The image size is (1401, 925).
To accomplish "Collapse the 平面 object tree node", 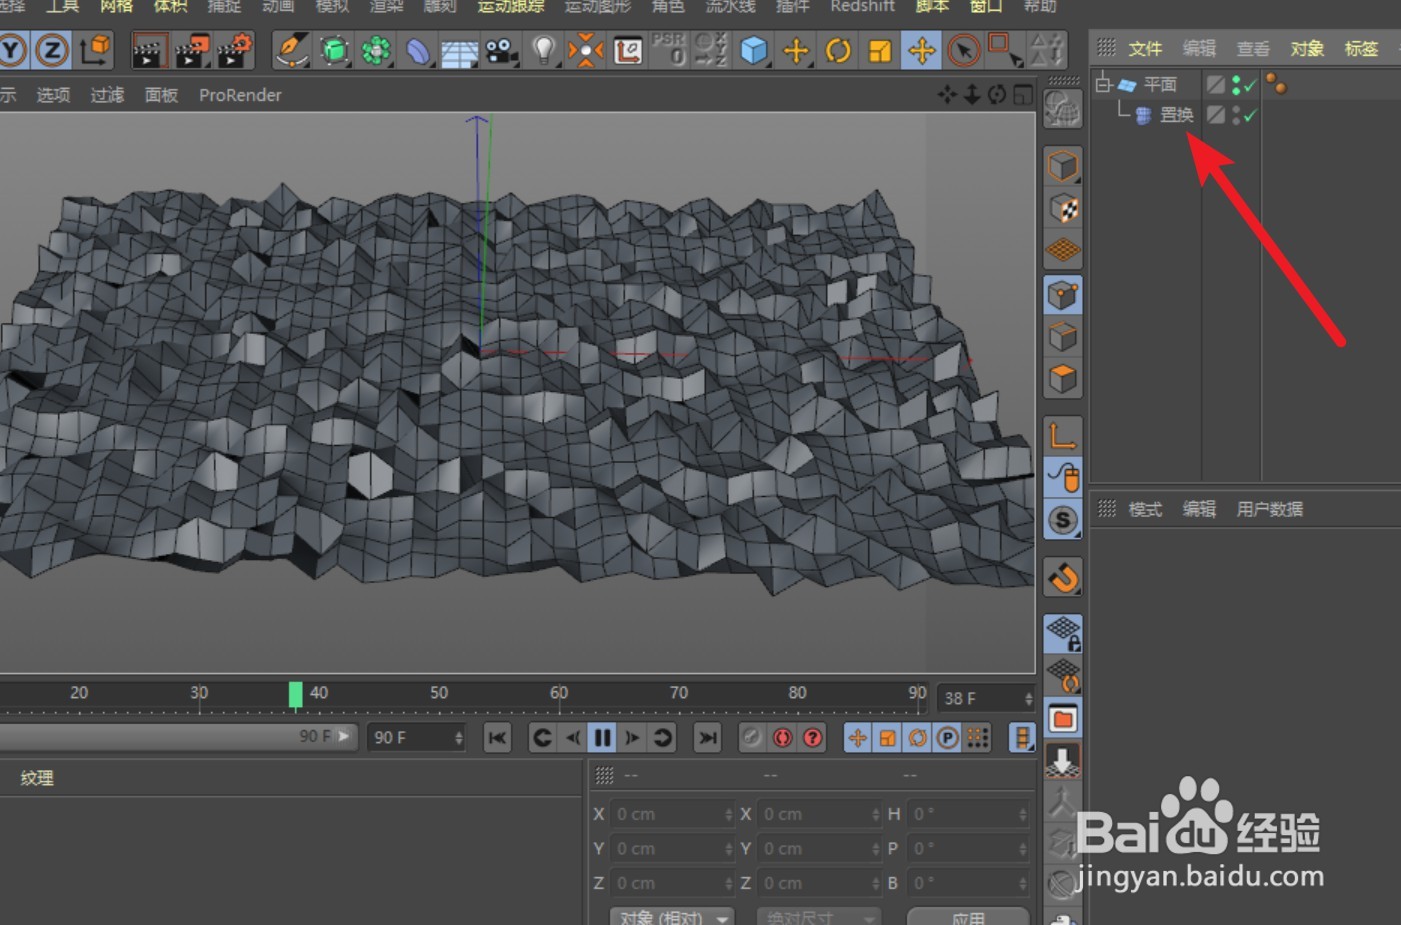I will pyautogui.click(x=1103, y=84).
